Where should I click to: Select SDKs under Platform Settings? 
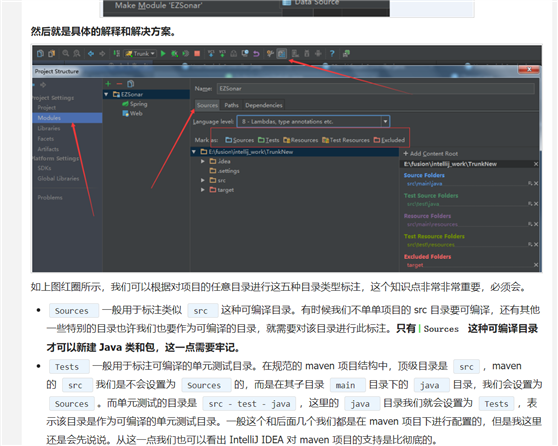click(x=44, y=168)
